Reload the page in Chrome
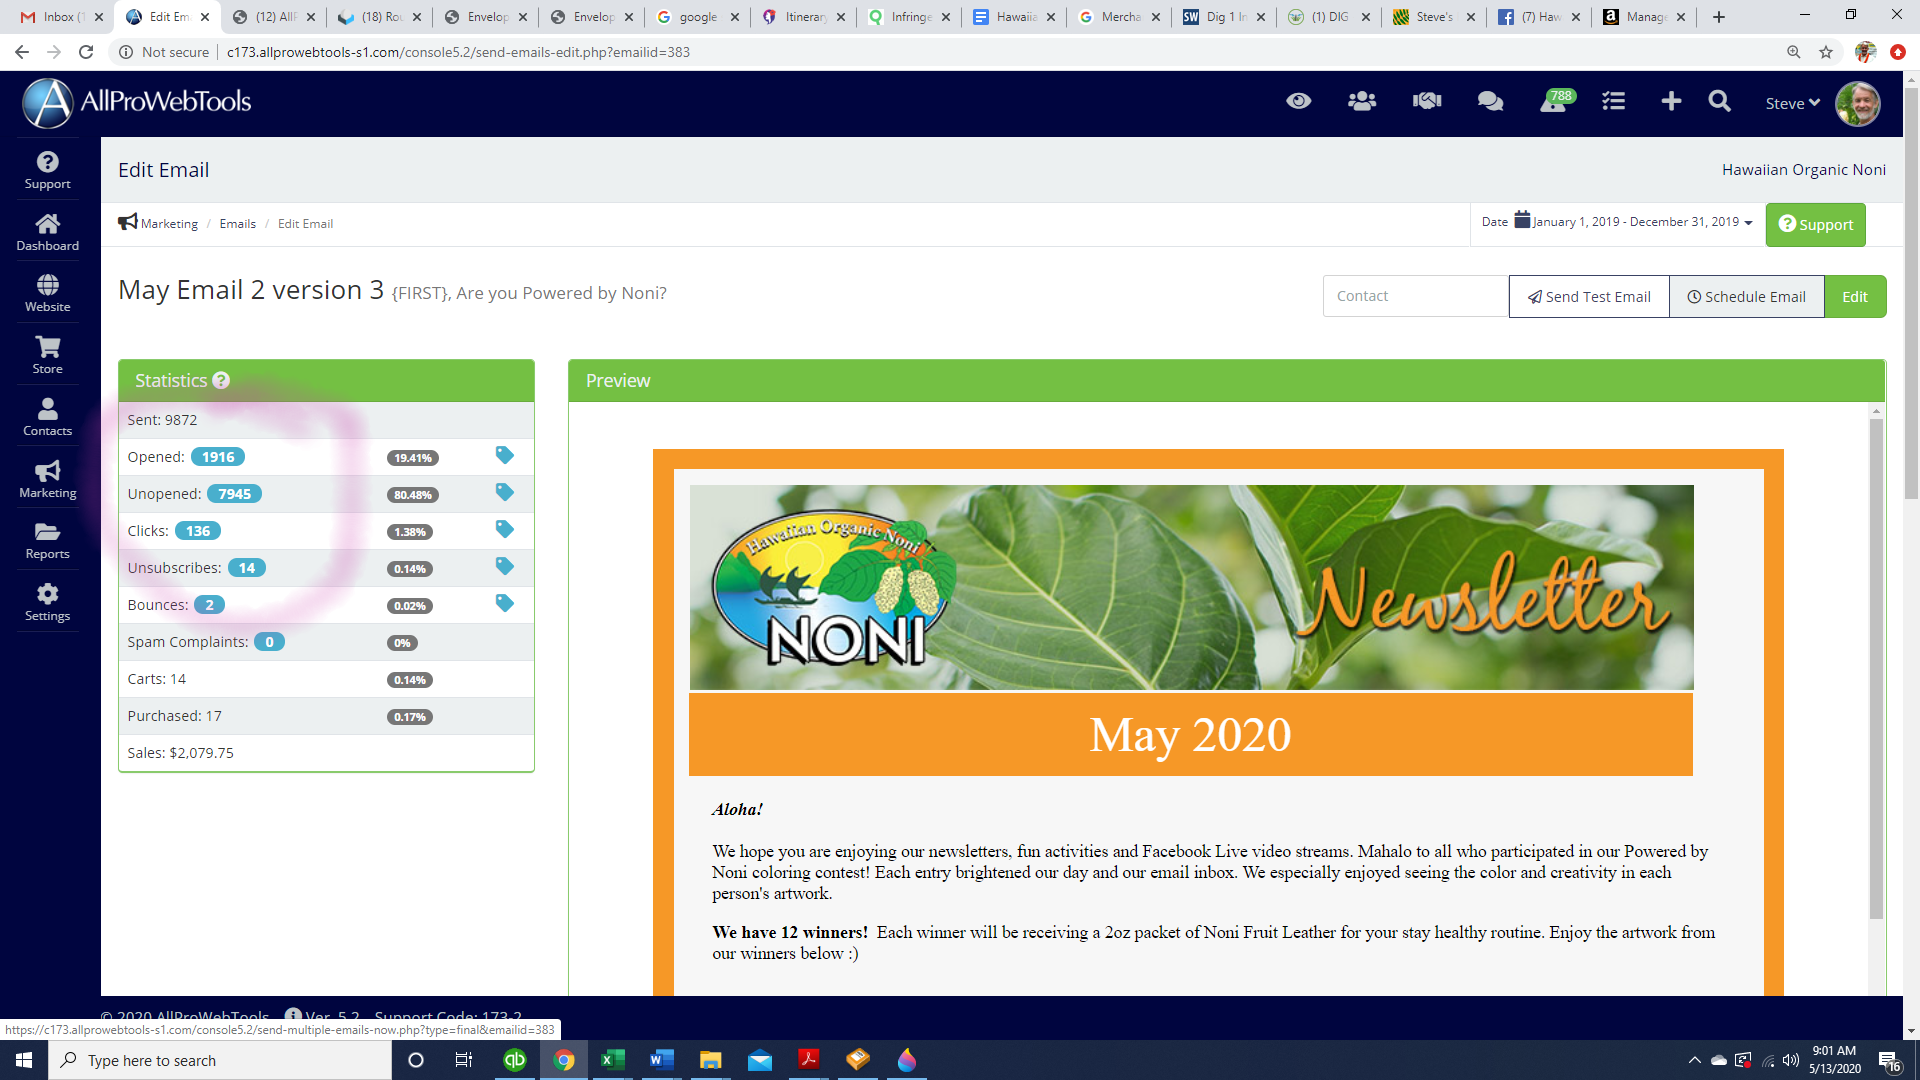The width and height of the screenshot is (1920, 1080). point(86,52)
